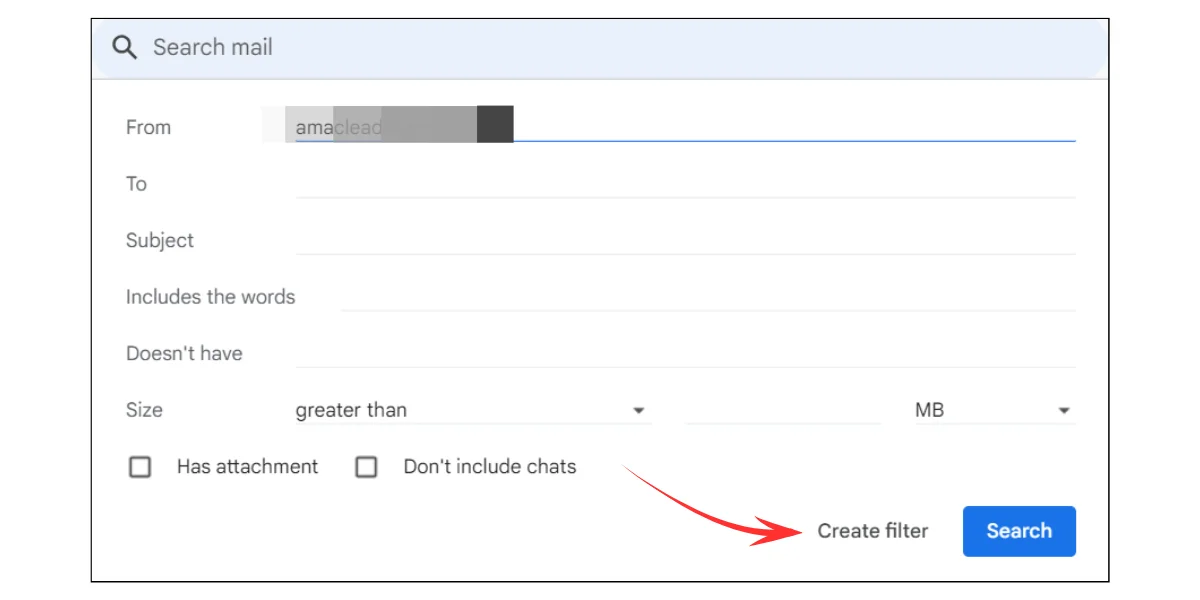
Task: Click the Create filter link
Action: [873, 531]
